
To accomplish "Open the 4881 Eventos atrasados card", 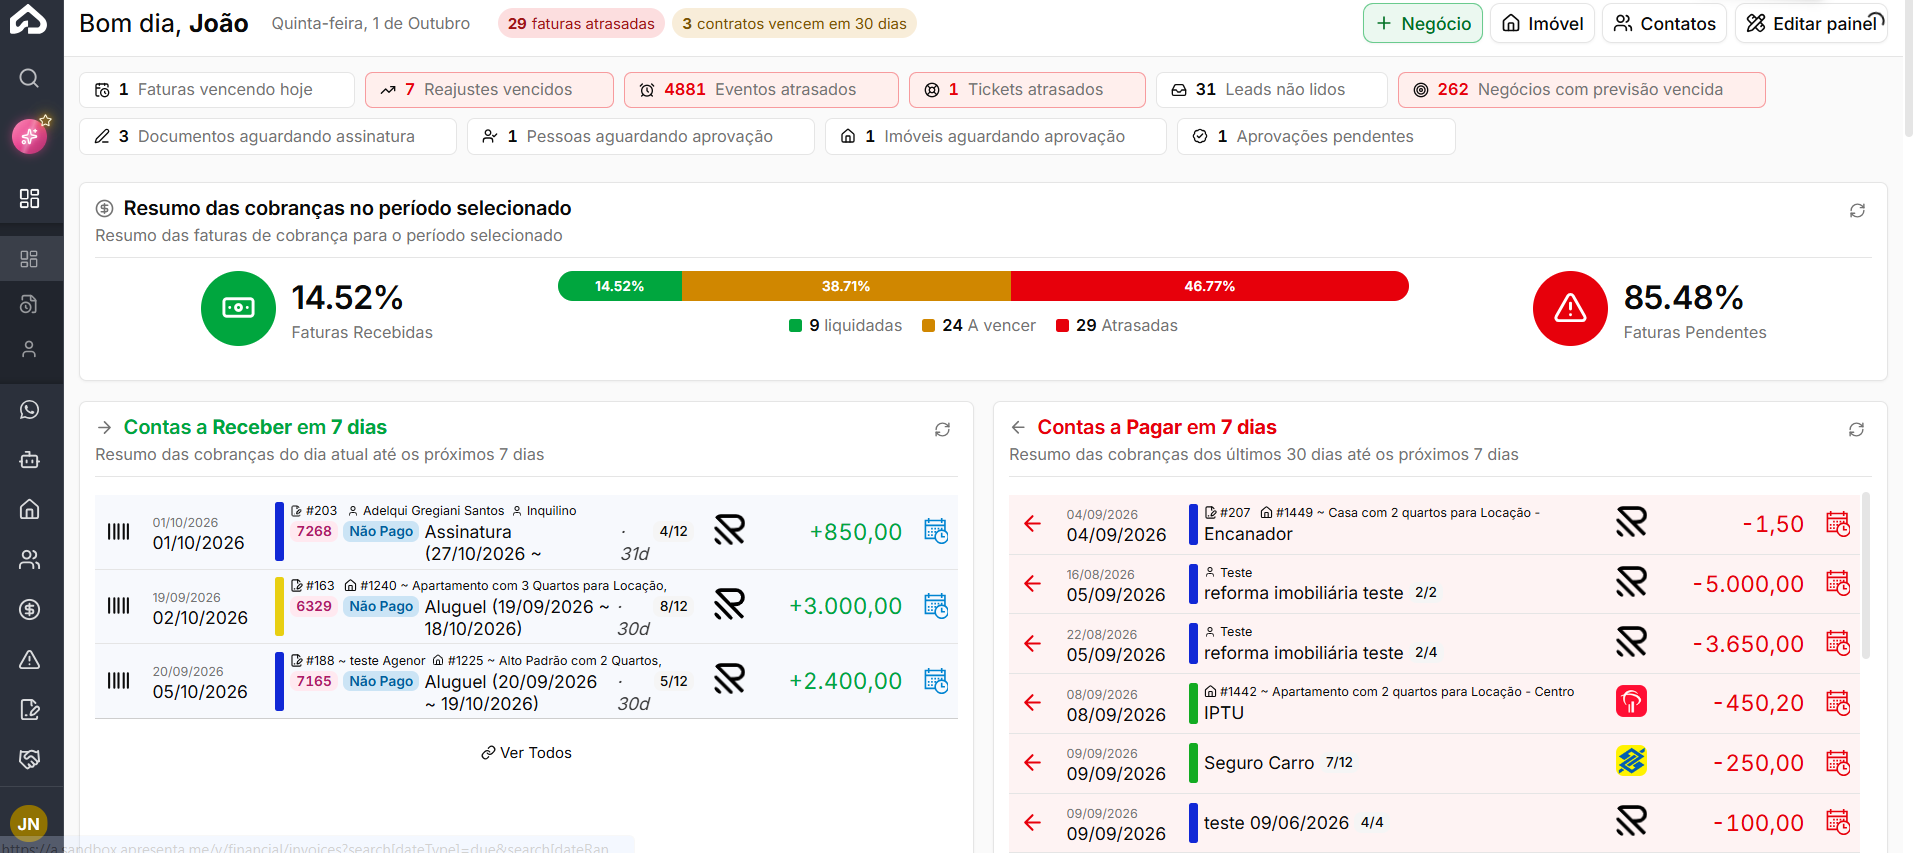I will [x=761, y=90].
